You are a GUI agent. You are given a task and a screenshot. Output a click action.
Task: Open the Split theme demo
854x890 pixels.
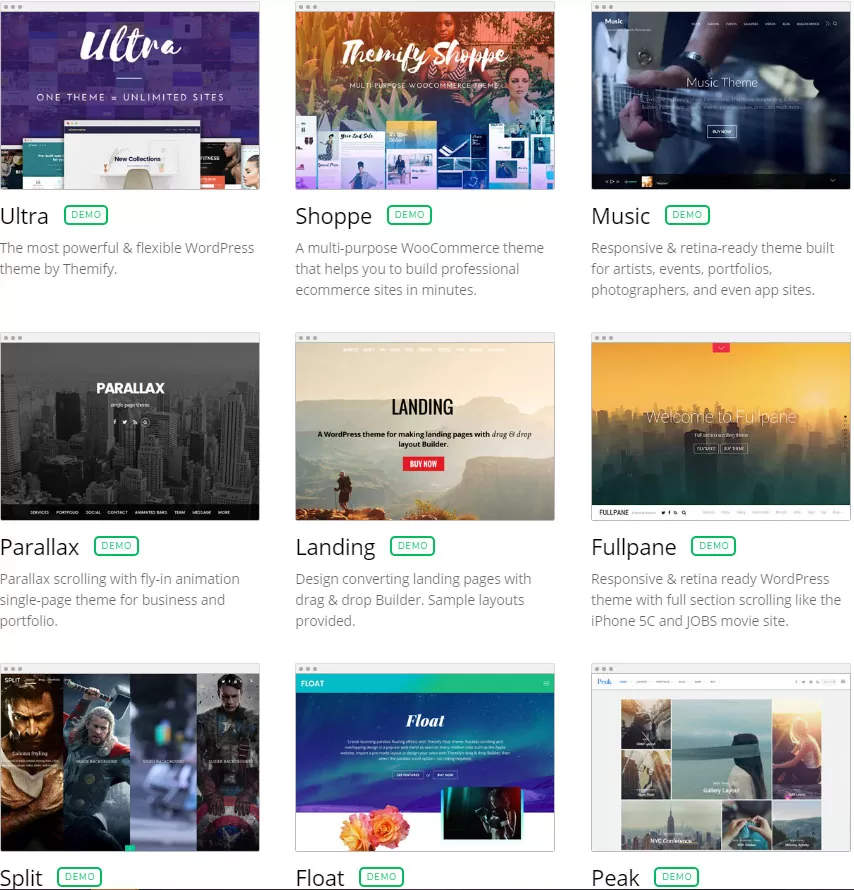tap(80, 877)
